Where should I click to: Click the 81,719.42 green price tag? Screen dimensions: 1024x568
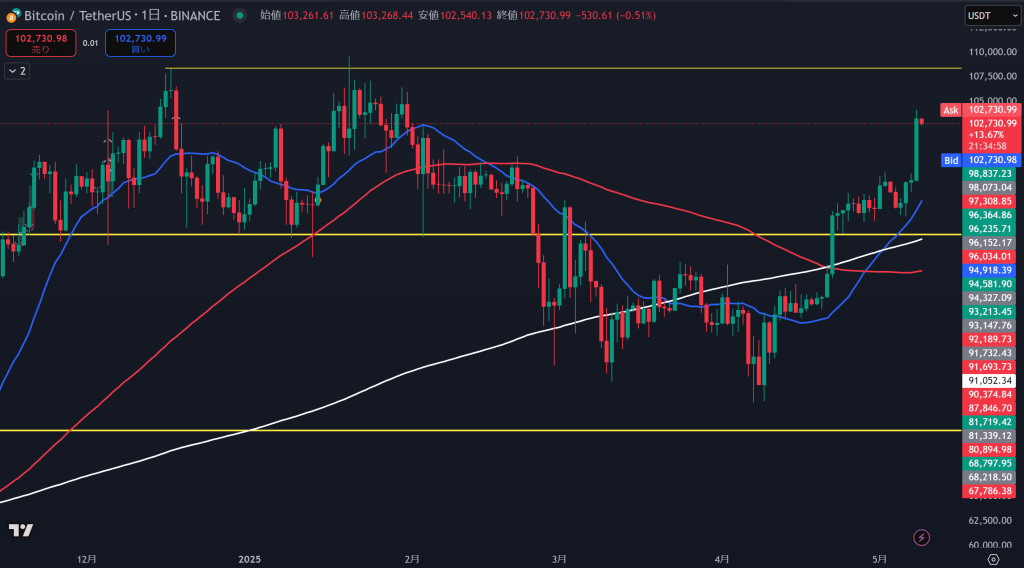[x=991, y=422]
